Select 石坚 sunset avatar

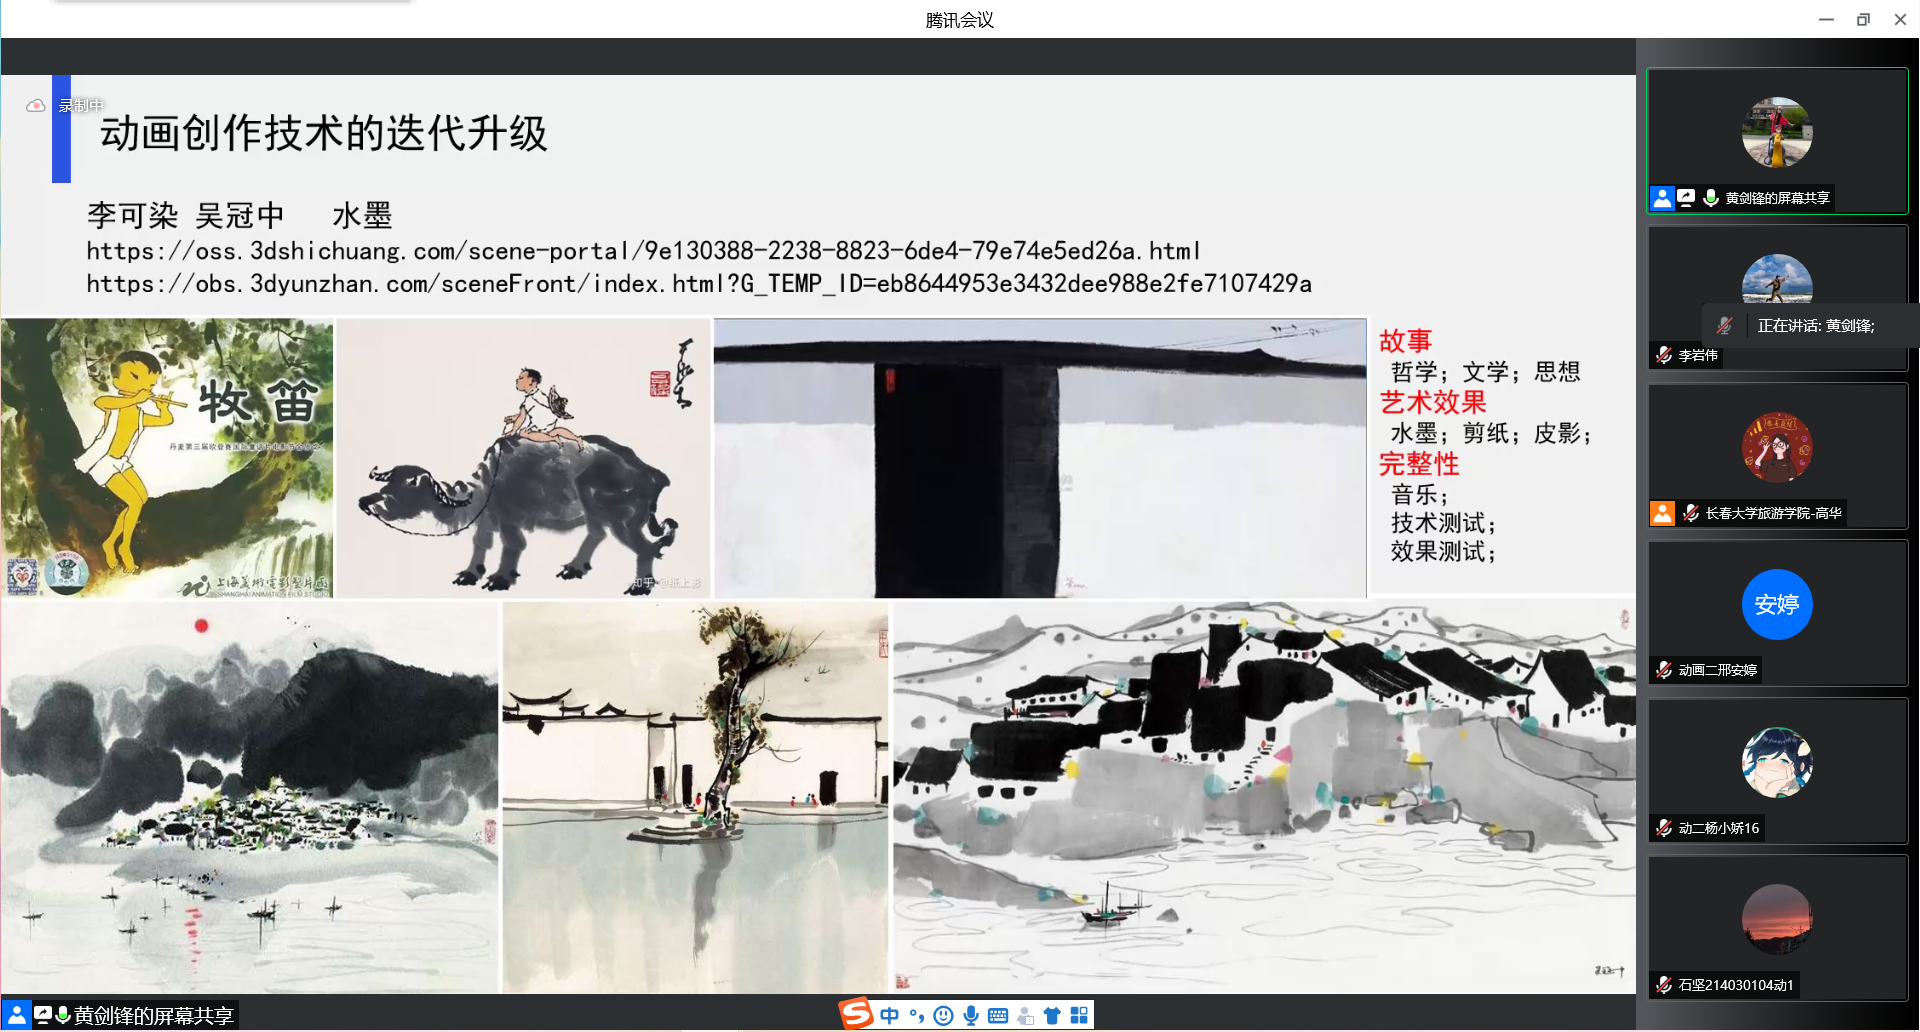[x=1777, y=919]
